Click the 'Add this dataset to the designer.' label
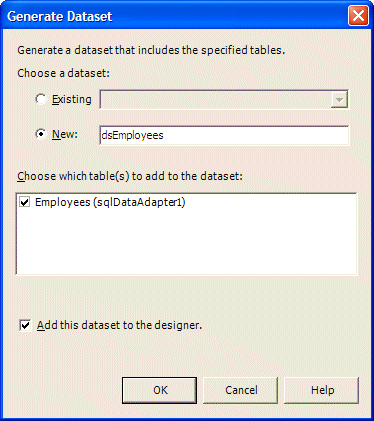 pos(119,325)
